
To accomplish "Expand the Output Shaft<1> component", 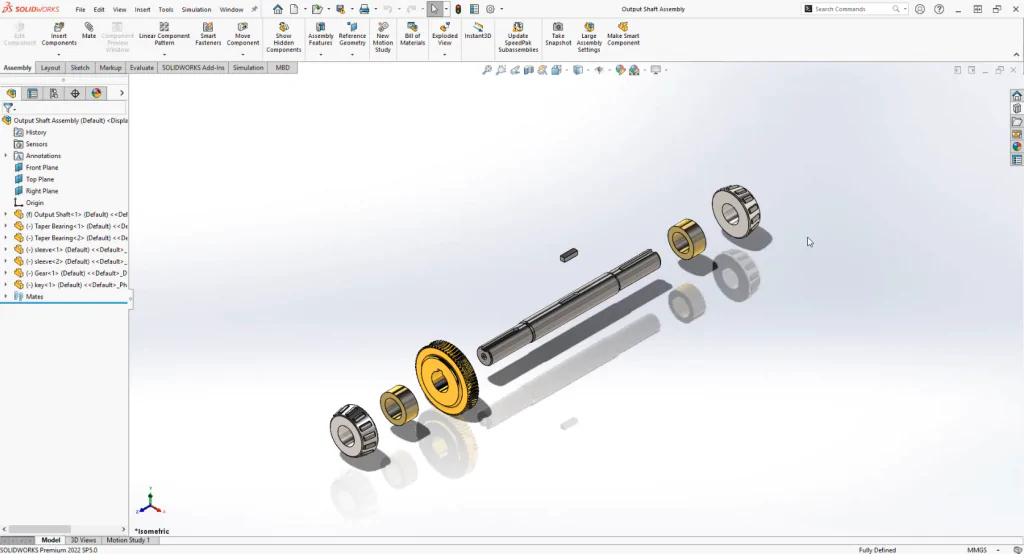I will [6, 214].
